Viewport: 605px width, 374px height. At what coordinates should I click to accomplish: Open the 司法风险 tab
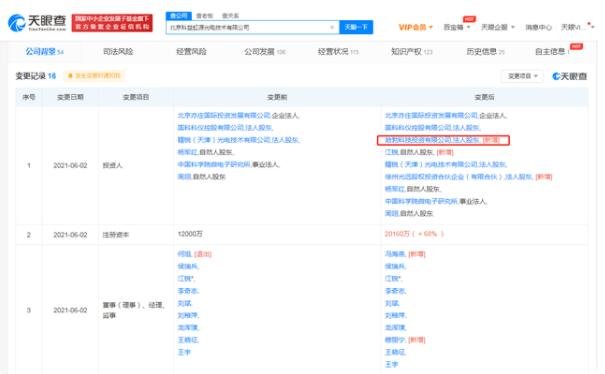[118, 51]
